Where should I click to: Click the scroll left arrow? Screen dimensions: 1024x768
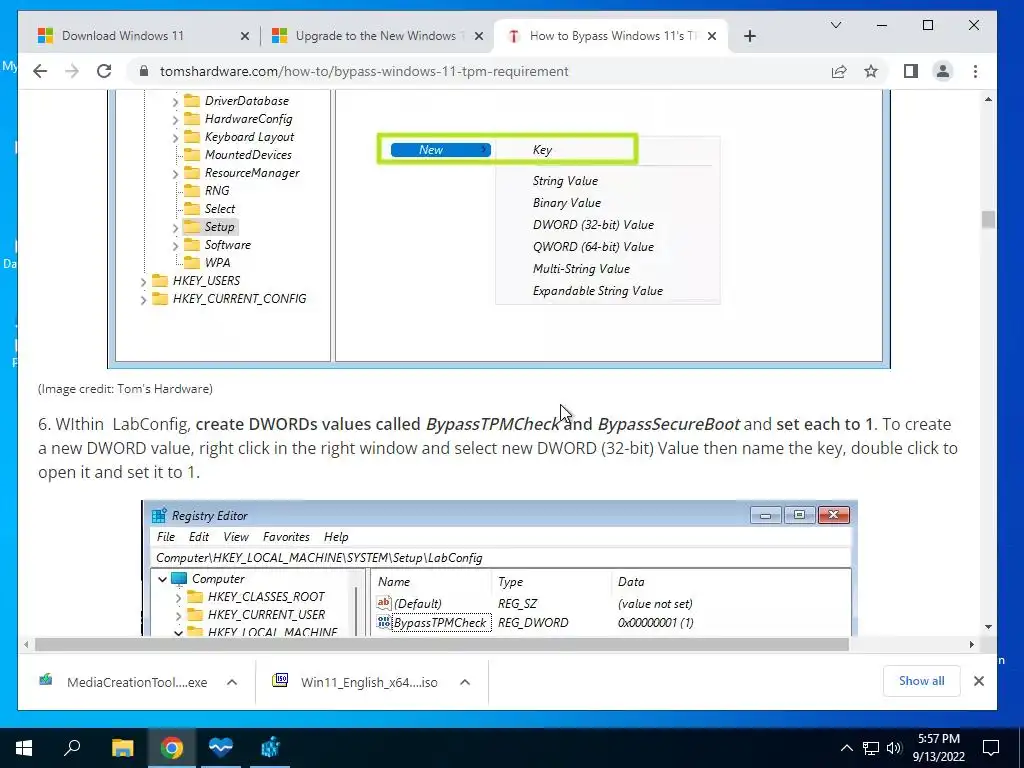[26, 645]
